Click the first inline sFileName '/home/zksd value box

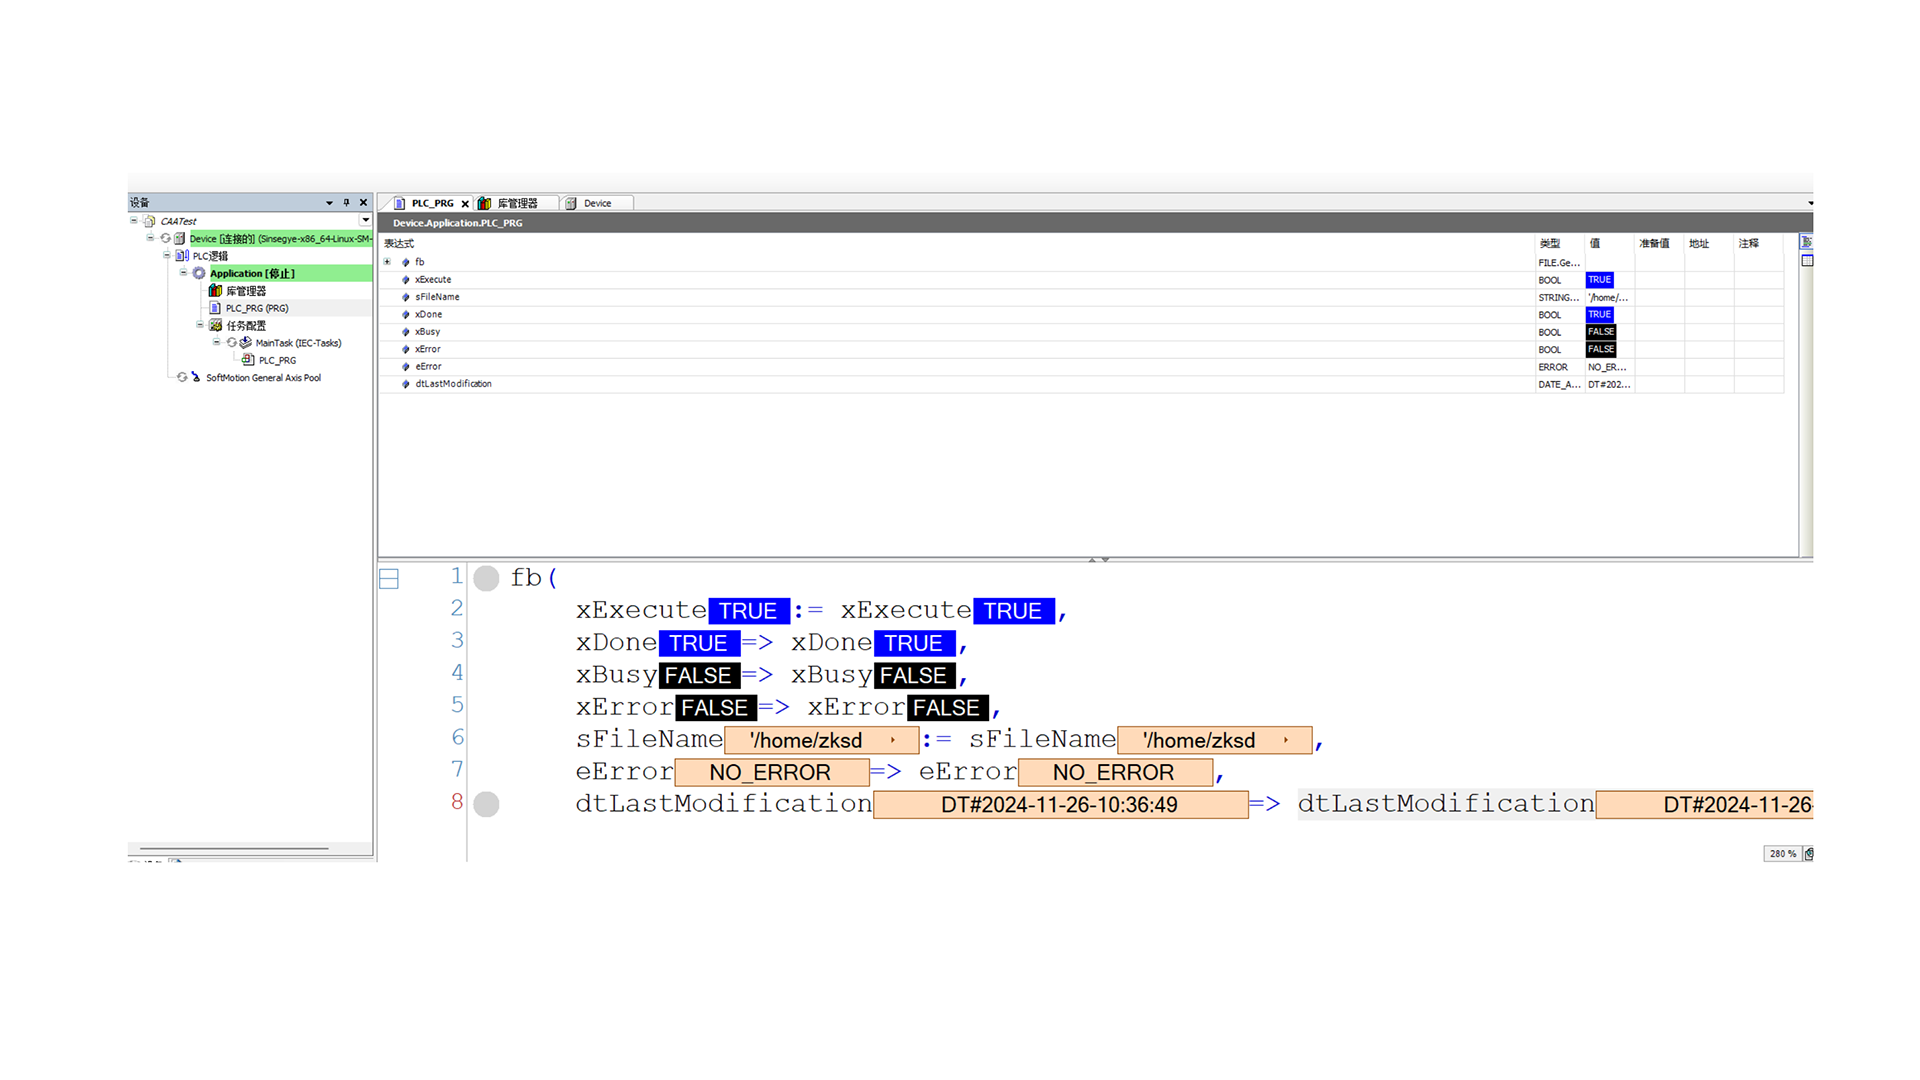(821, 741)
